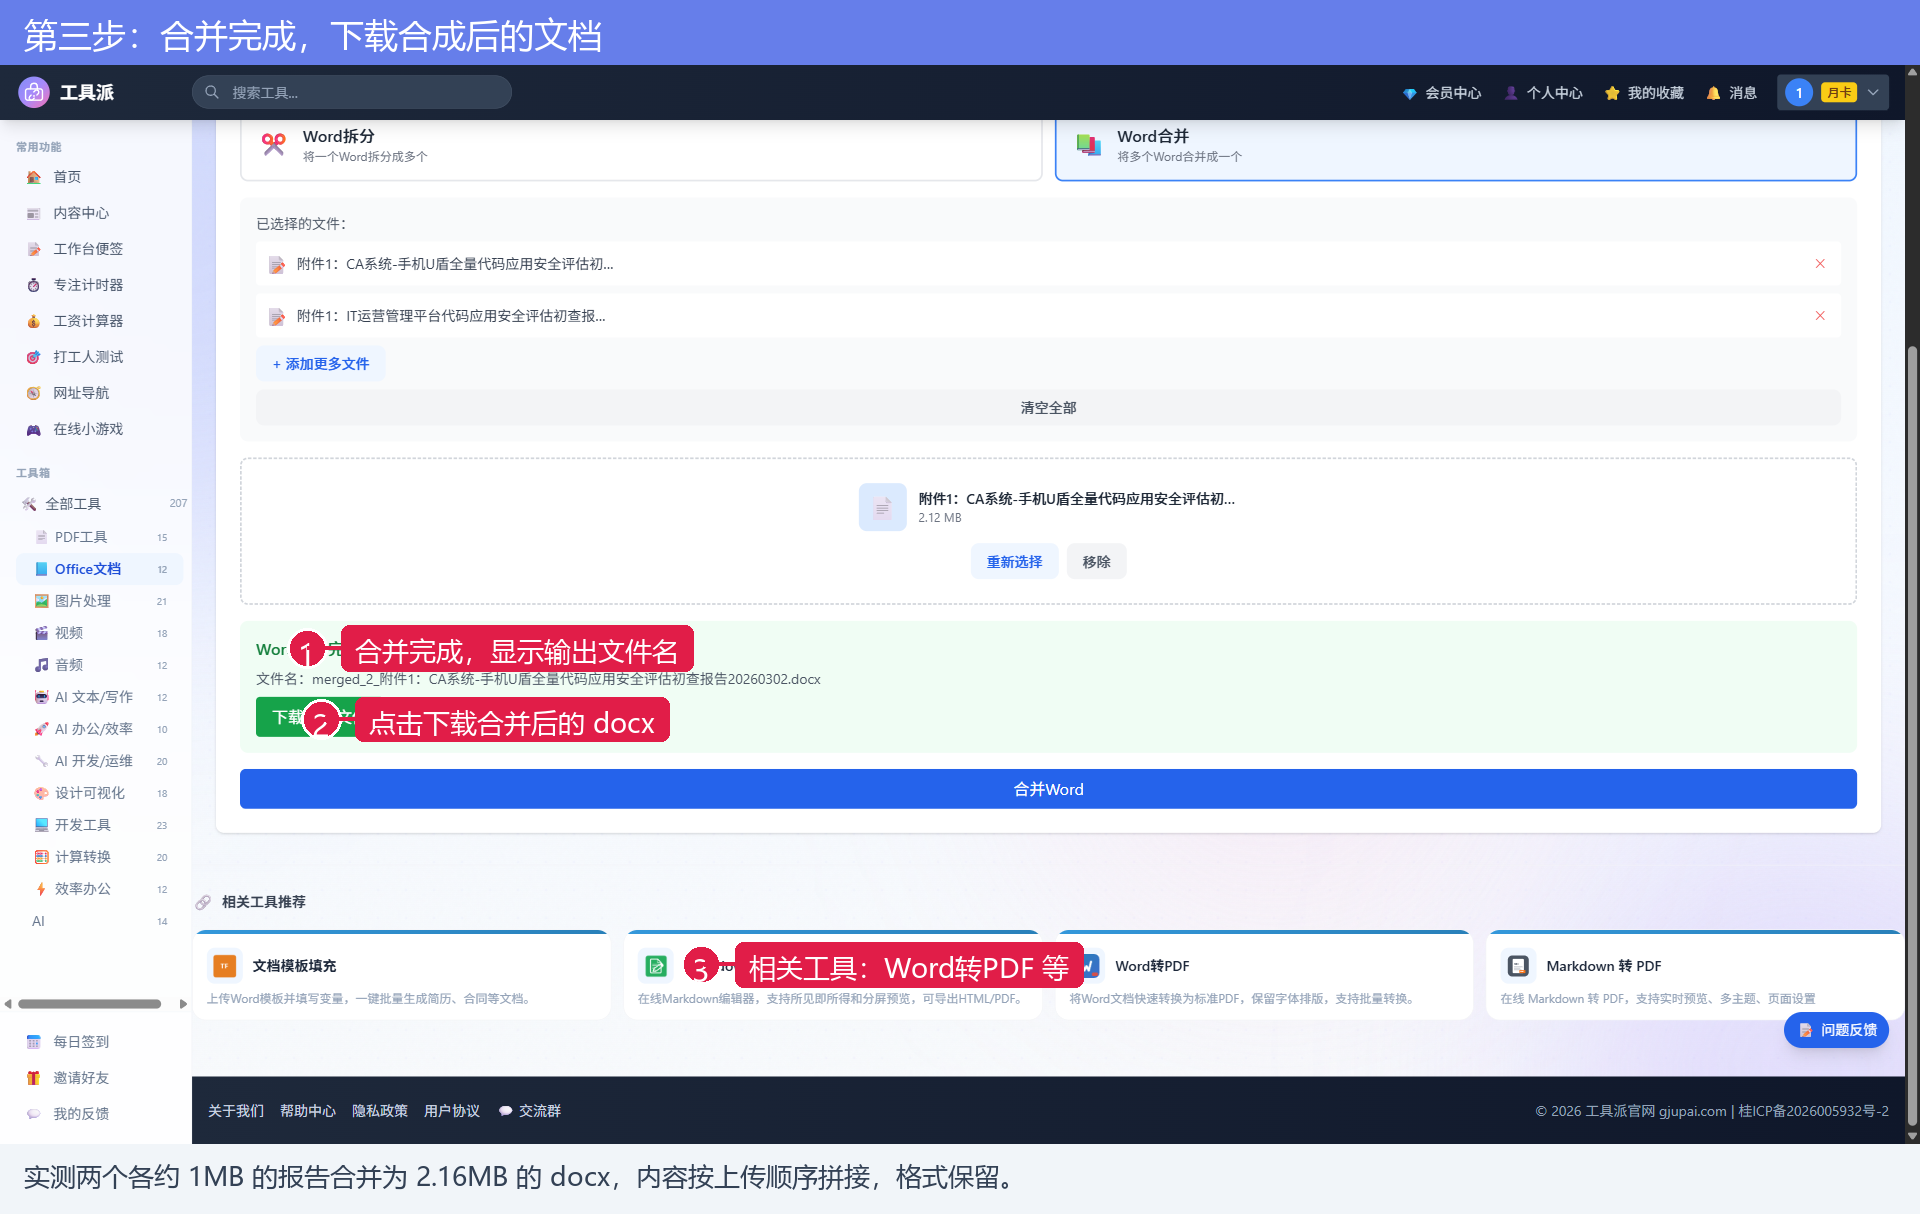The height and width of the screenshot is (1214, 1920).
Task: Select AI 开发/运维 category
Action: click(x=100, y=761)
